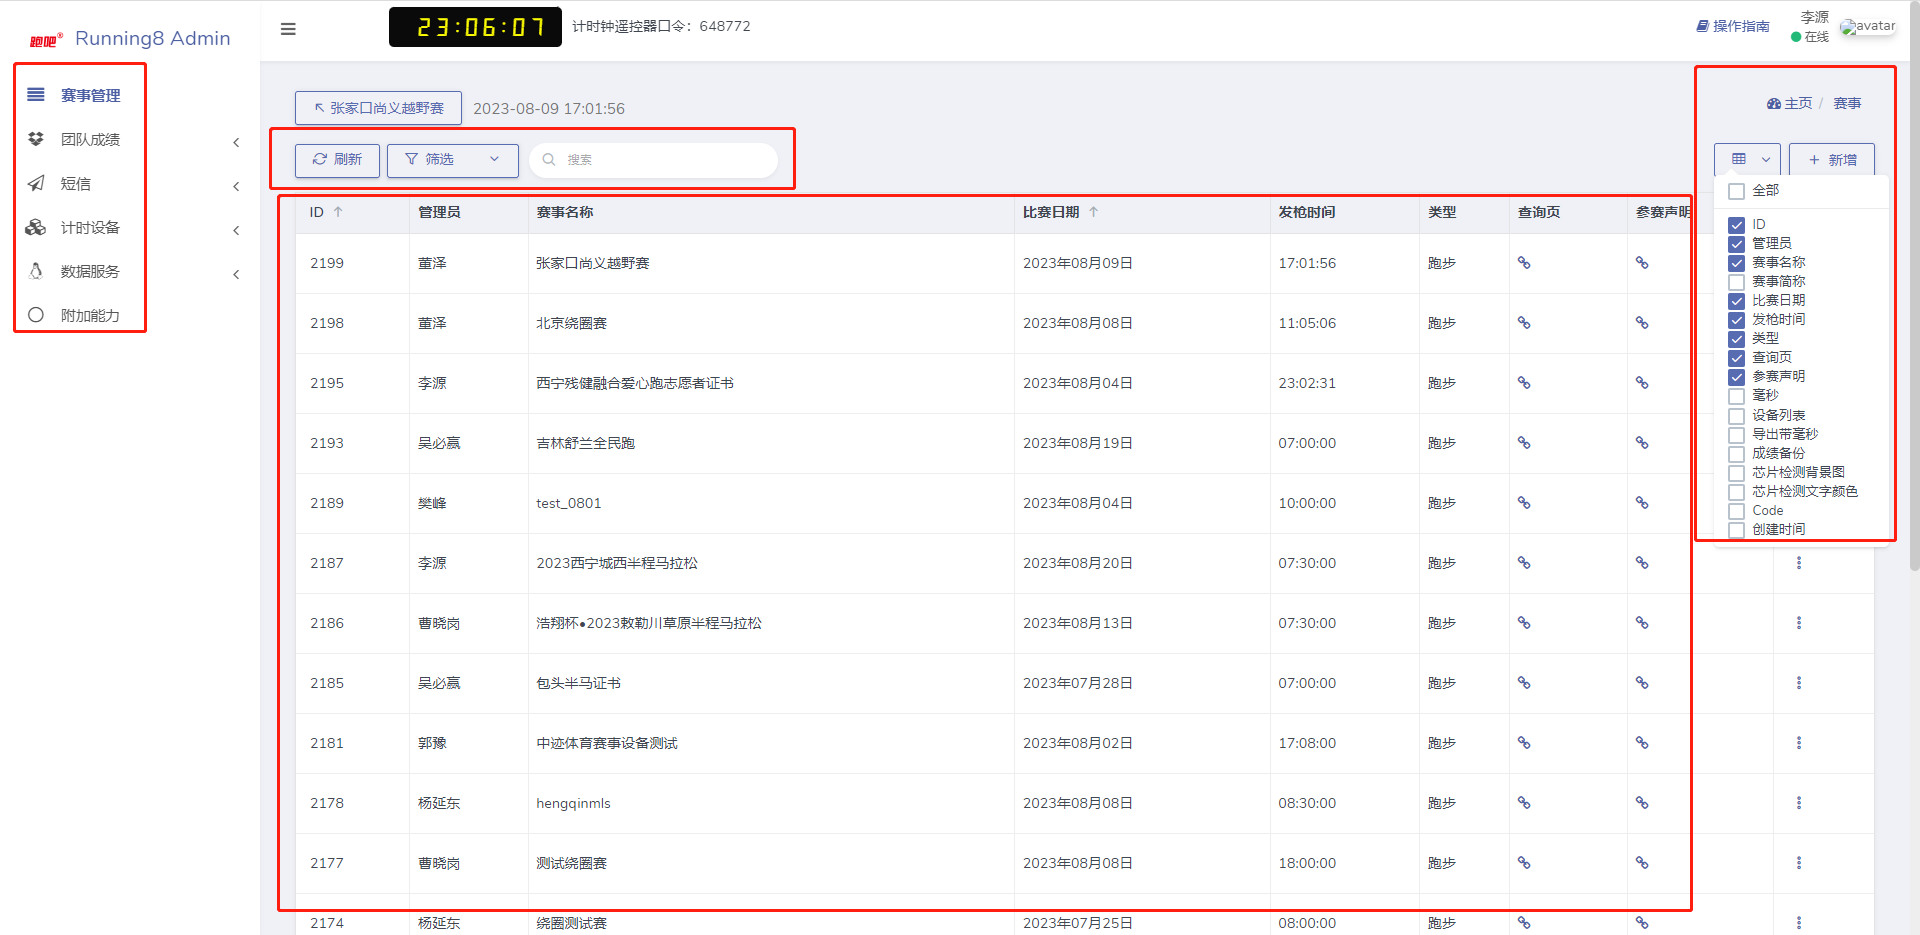Image resolution: width=1920 pixels, height=935 pixels.
Task: Open the 筛选 filter dropdown
Action: coord(453,160)
